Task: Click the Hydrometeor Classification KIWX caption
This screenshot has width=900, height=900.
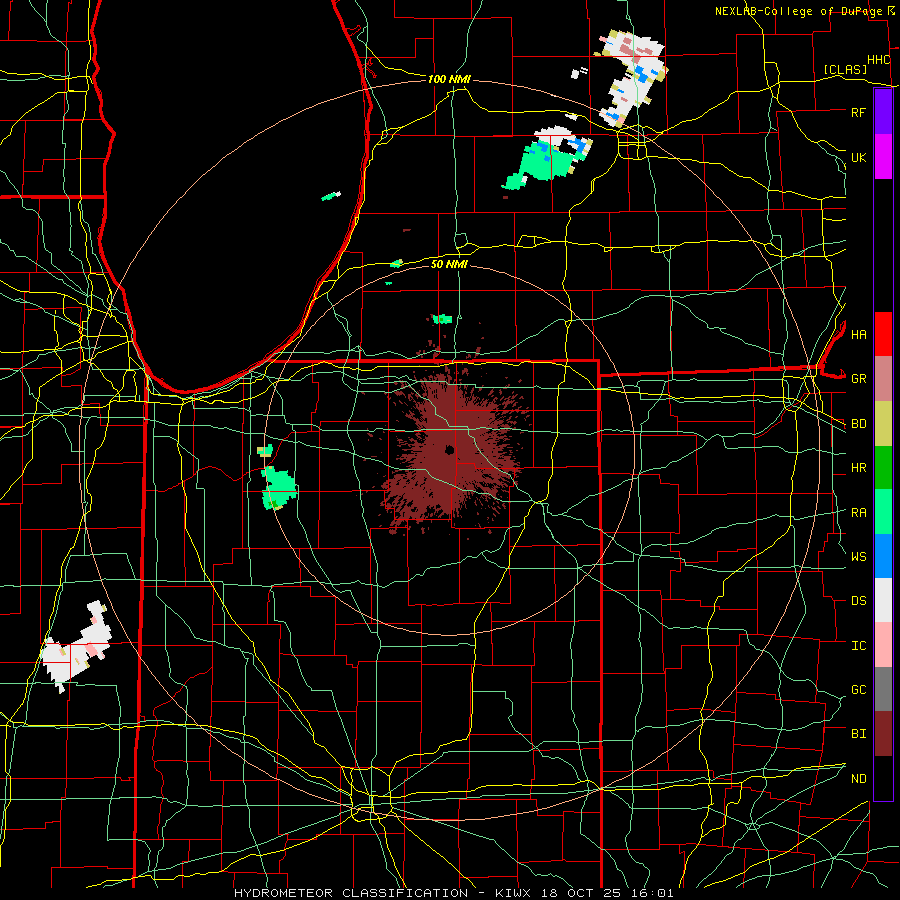Action: [453, 893]
